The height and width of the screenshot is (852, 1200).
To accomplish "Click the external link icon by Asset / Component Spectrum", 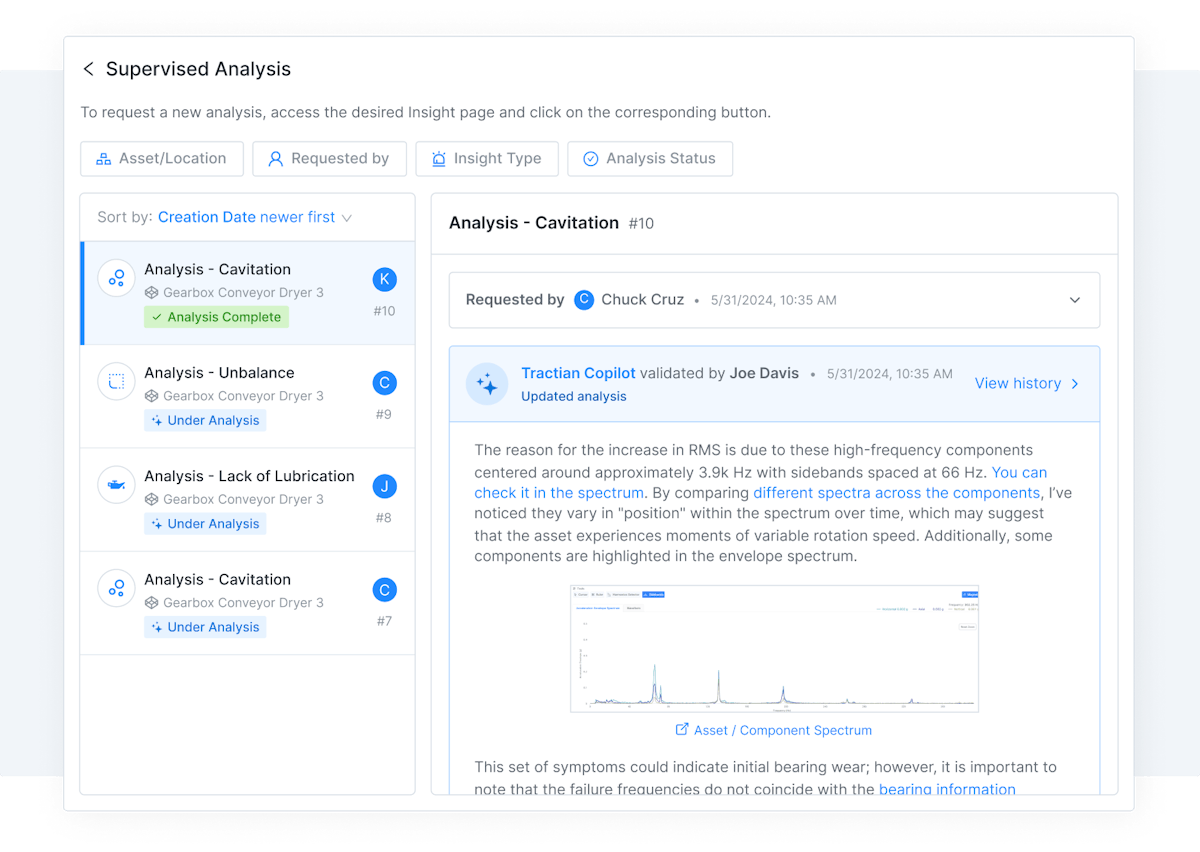I will [682, 730].
